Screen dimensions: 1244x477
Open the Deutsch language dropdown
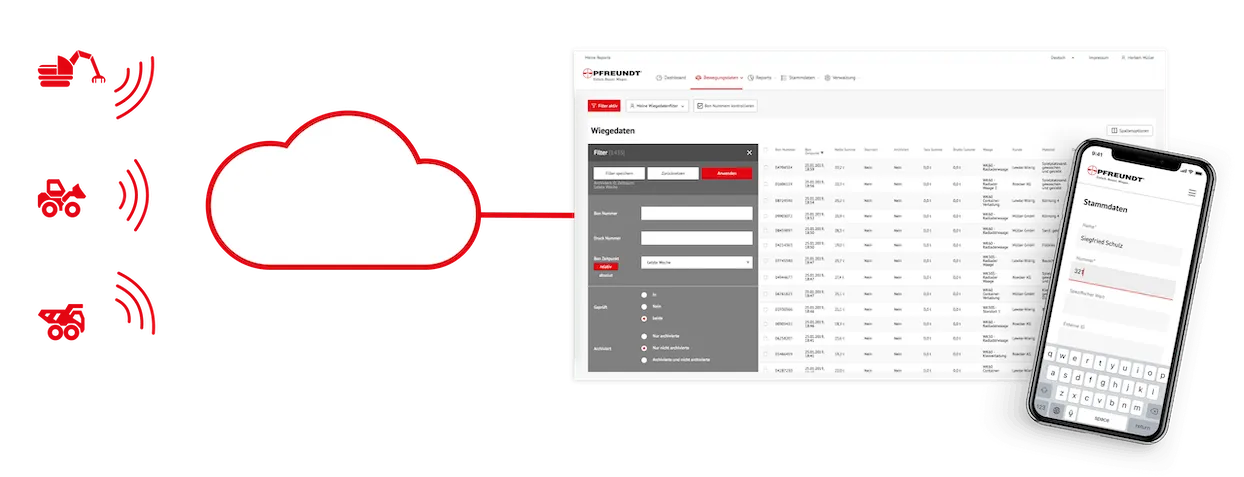pos(1062,58)
